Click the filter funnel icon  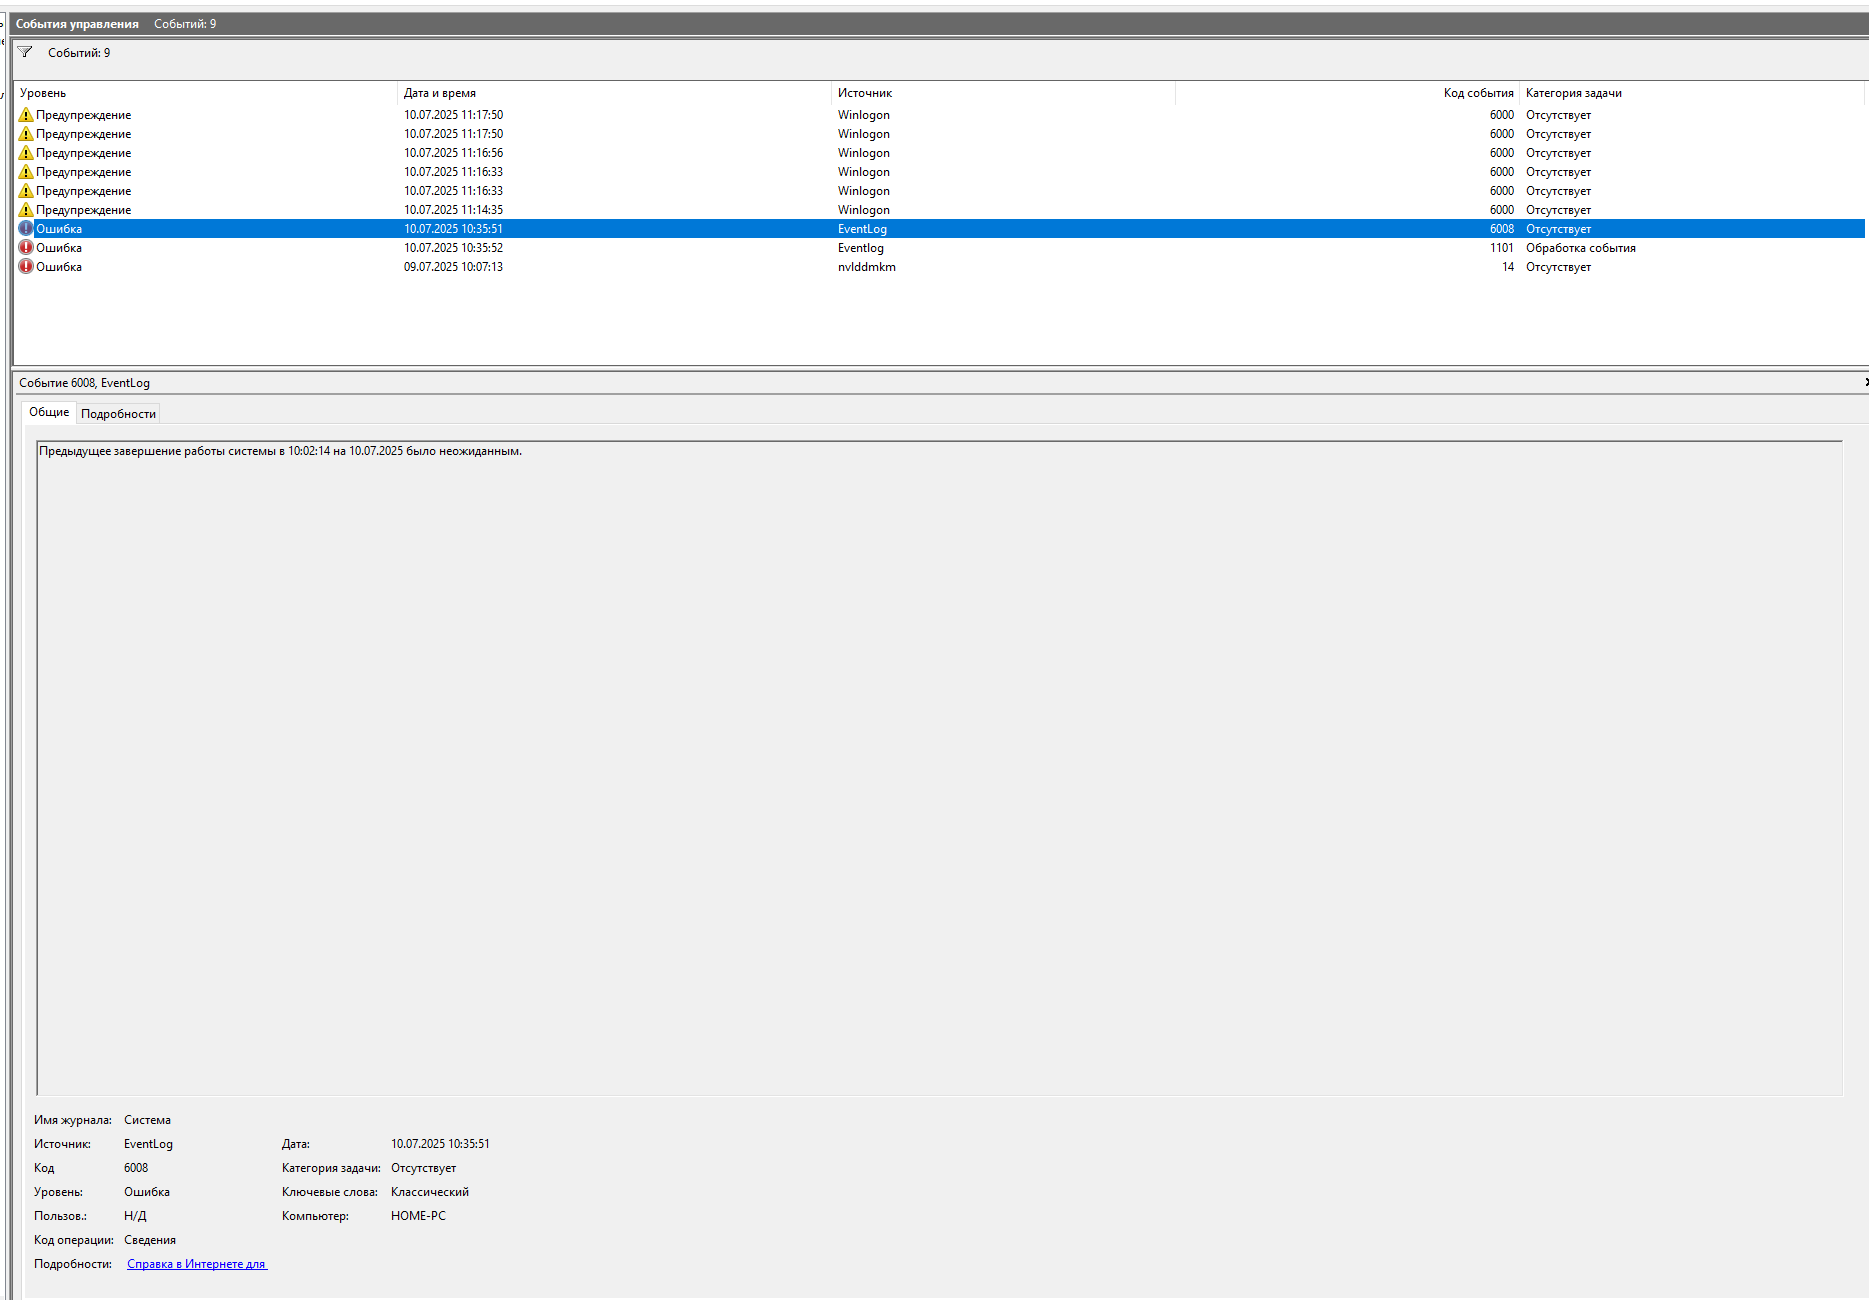coord(25,52)
